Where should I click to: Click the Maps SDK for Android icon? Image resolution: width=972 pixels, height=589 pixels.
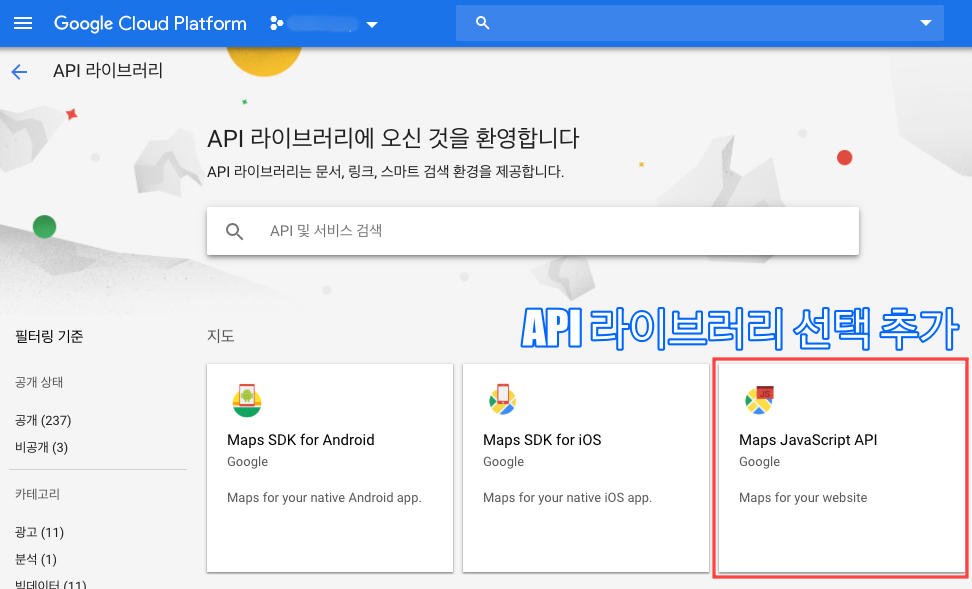(x=247, y=401)
